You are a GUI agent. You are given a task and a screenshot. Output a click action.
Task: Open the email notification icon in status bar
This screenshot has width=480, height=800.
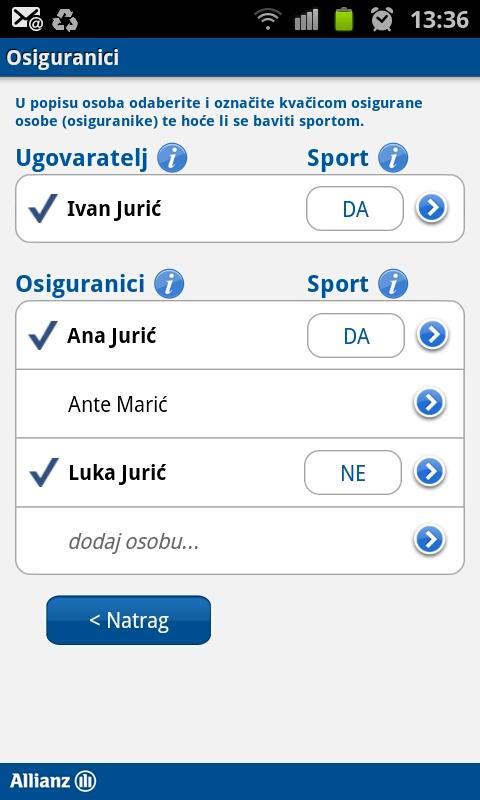[x=28, y=19]
